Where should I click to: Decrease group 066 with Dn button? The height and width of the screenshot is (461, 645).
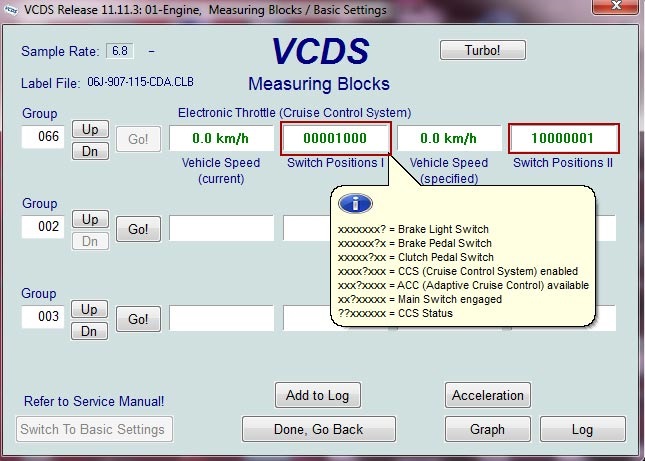[x=90, y=151]
